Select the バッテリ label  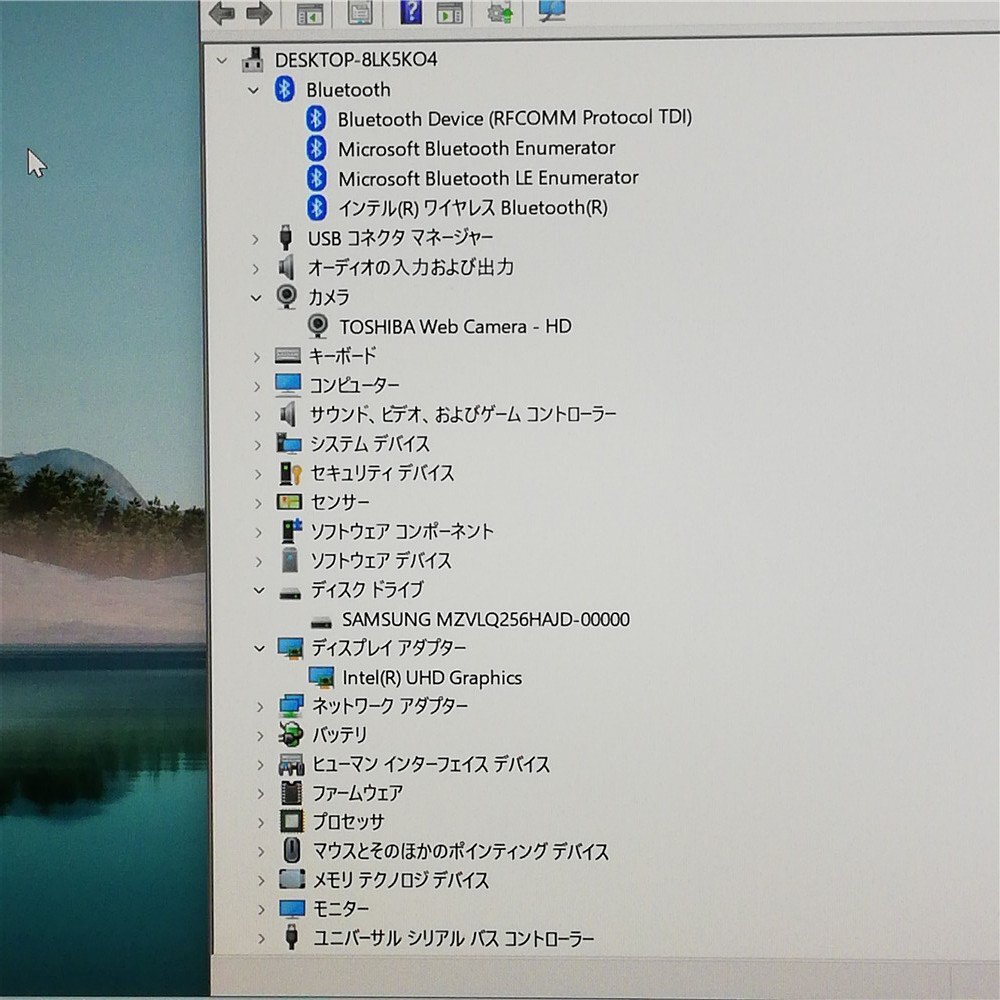pyautogui.click(x=339, y=735)
